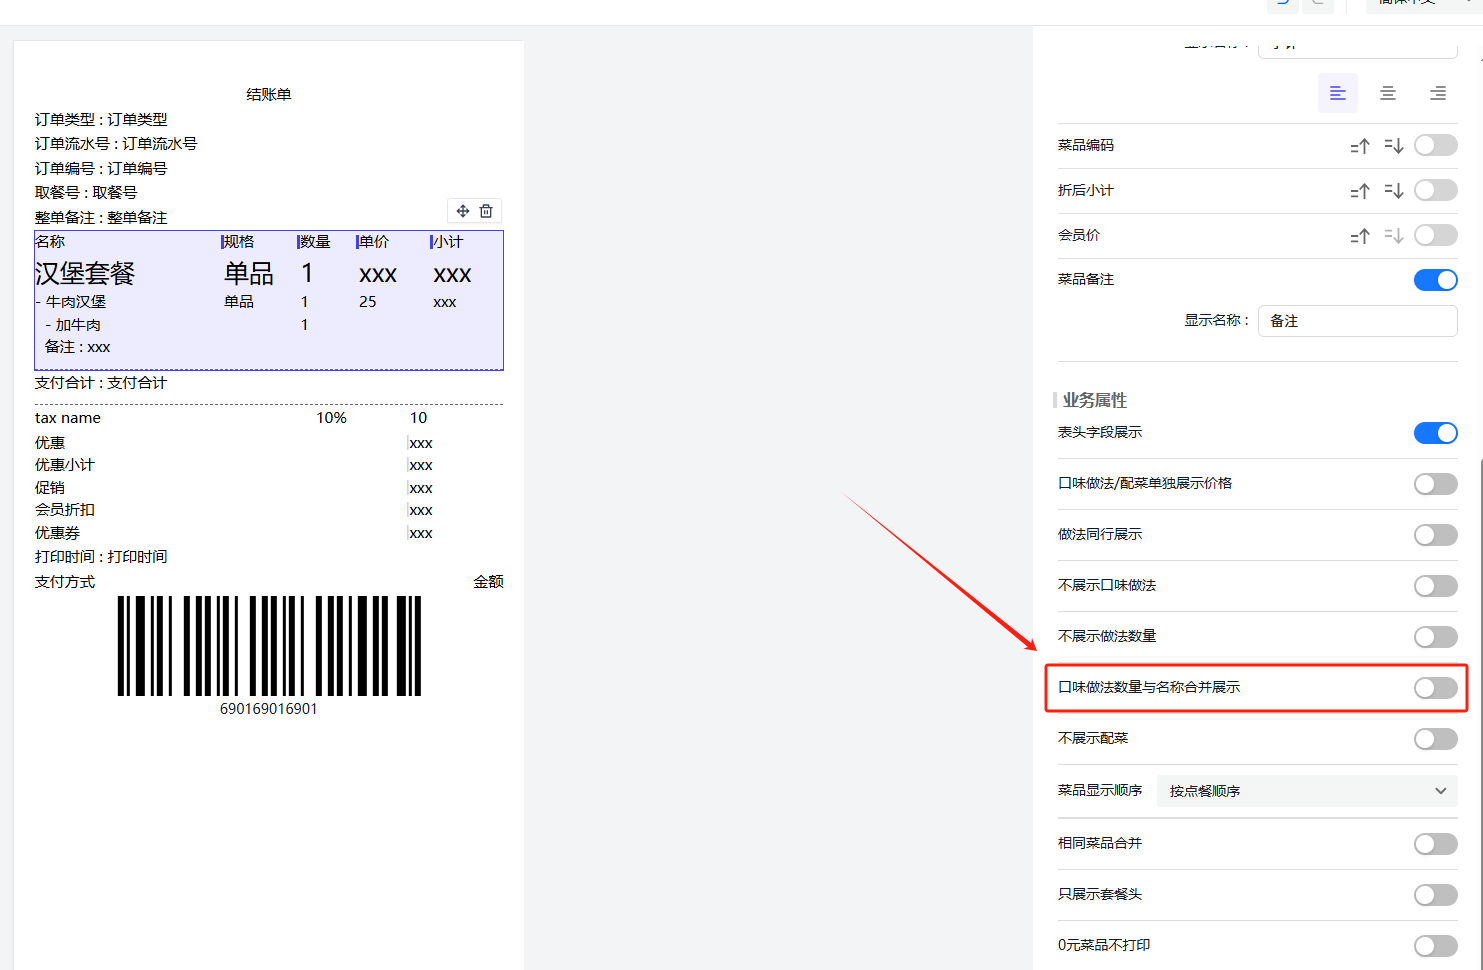Select the 优惠券 row
The image size is (1483, 970).
coord(268,533)
